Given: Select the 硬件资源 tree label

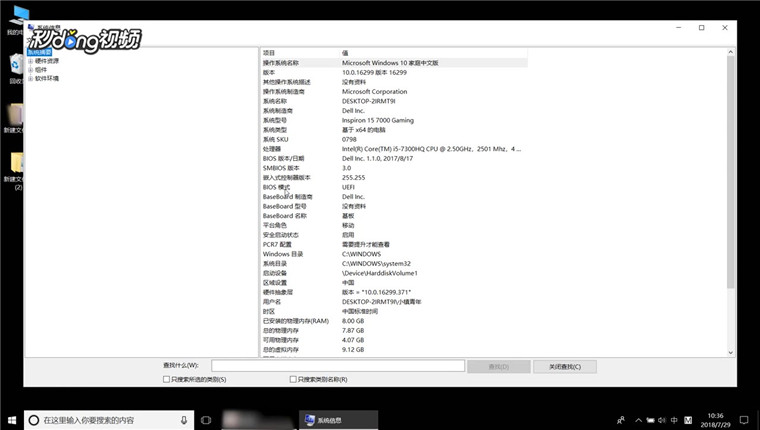Looking at the screenshot, I should pyautogui.click(x=47, y=61).
